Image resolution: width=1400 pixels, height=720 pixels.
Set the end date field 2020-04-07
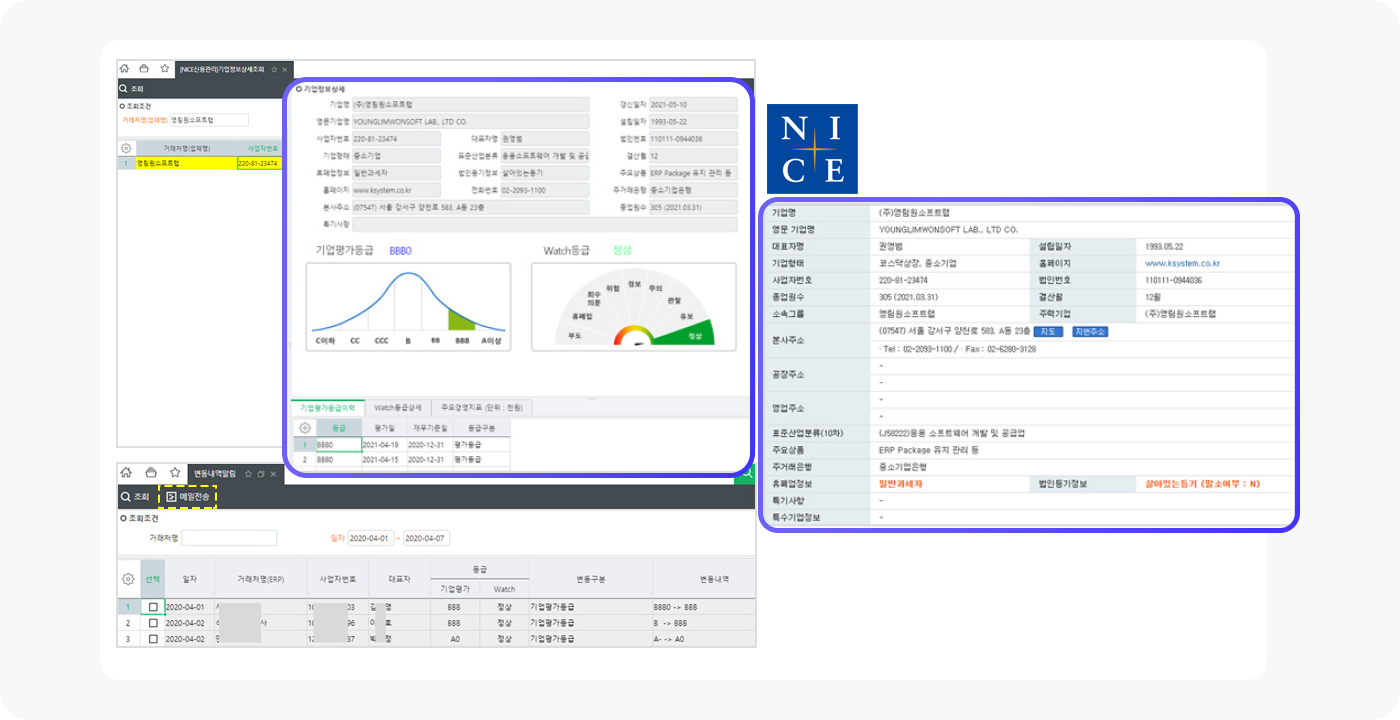[427, 538]
